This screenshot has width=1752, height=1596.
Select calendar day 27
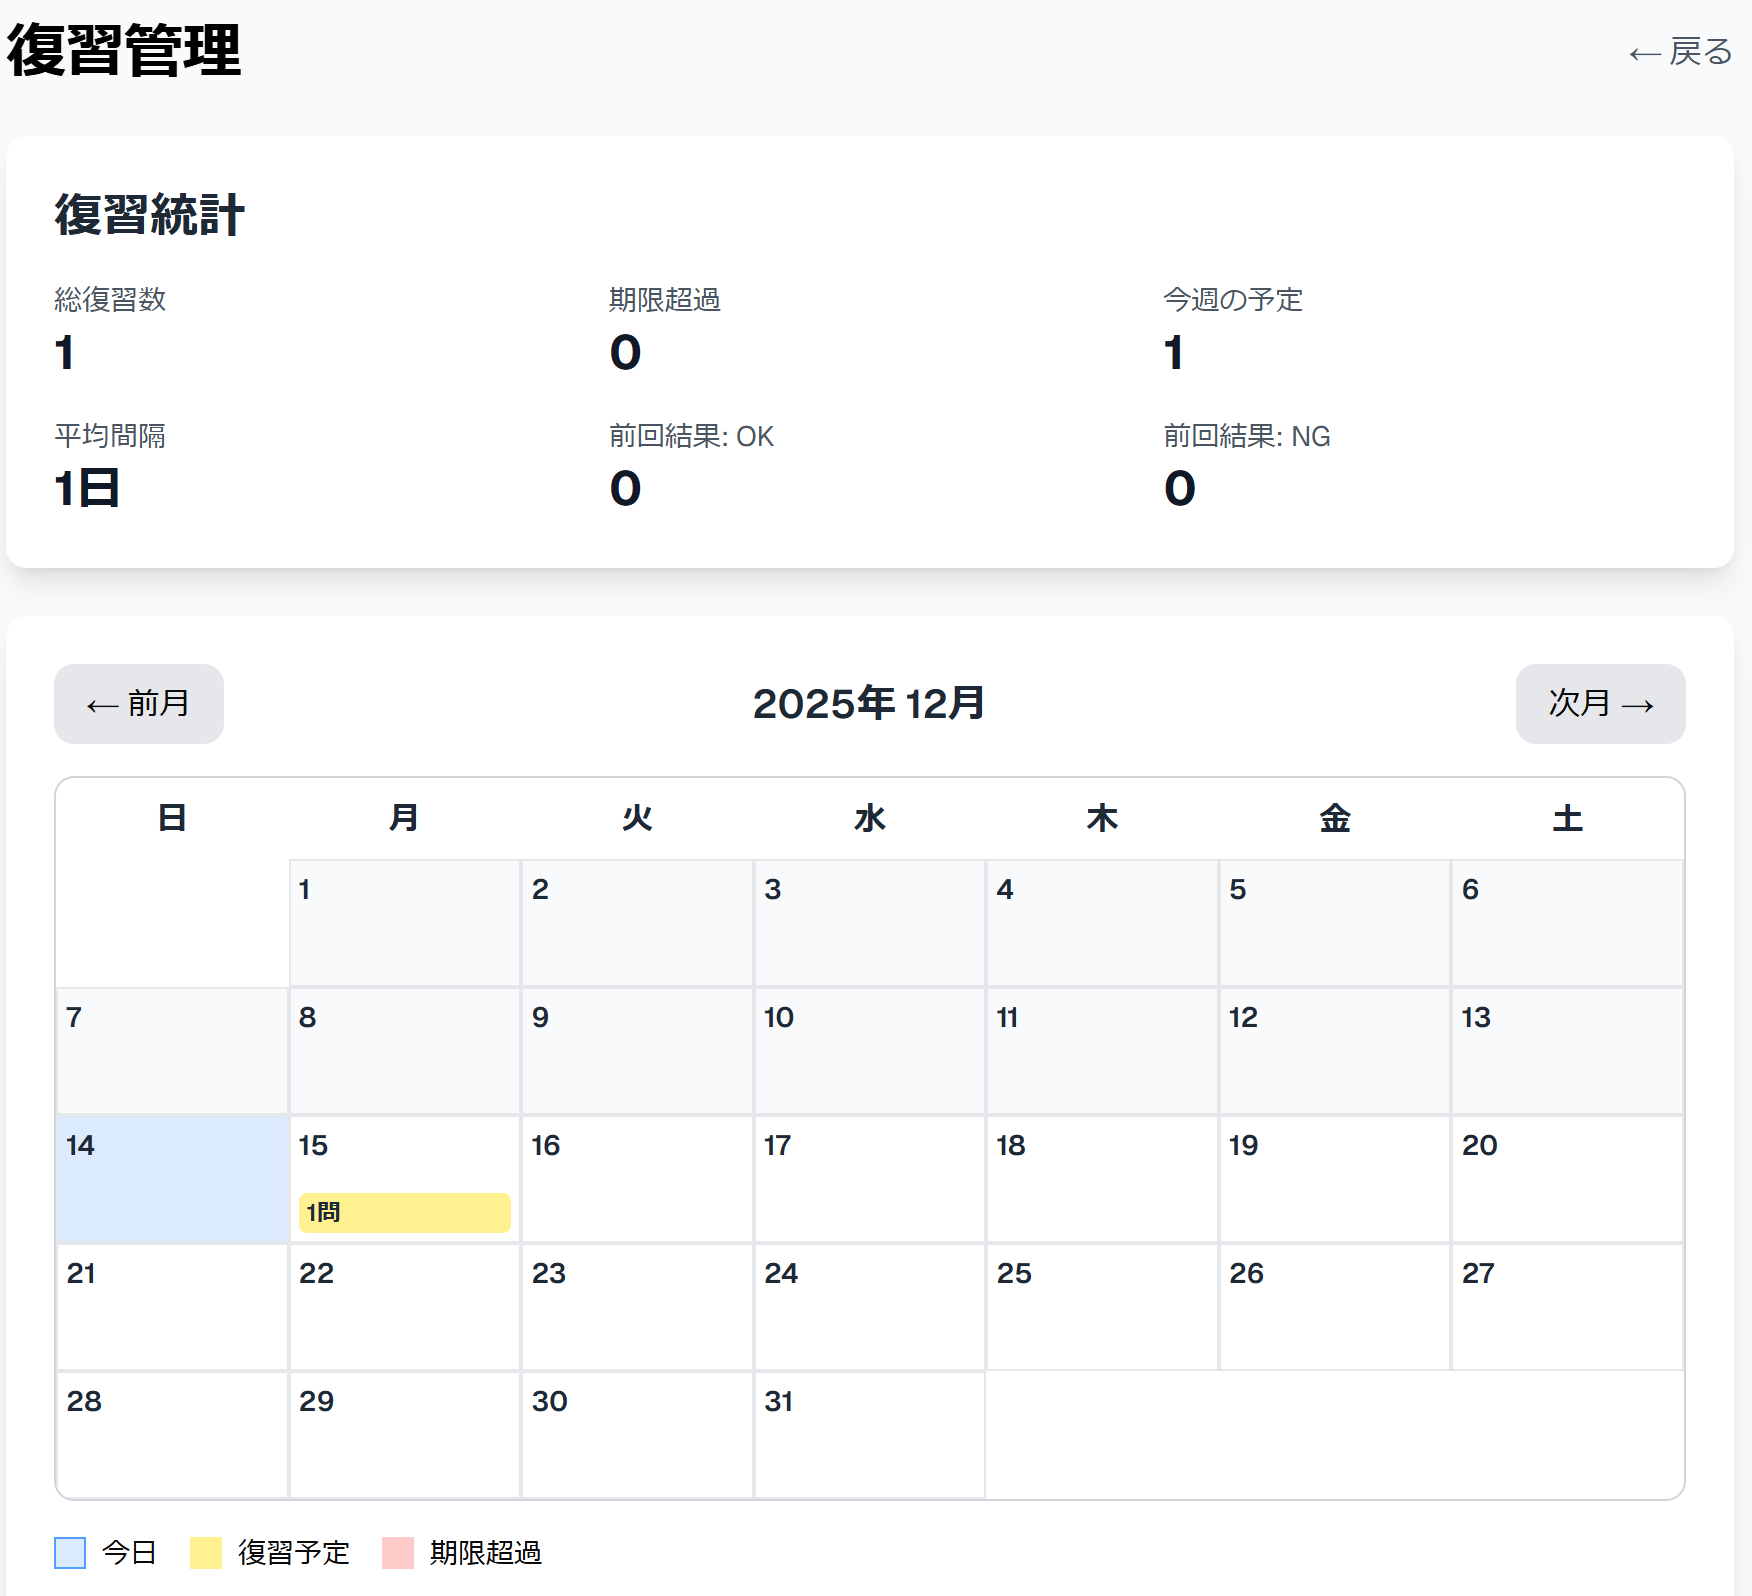pos(1567,1307)
